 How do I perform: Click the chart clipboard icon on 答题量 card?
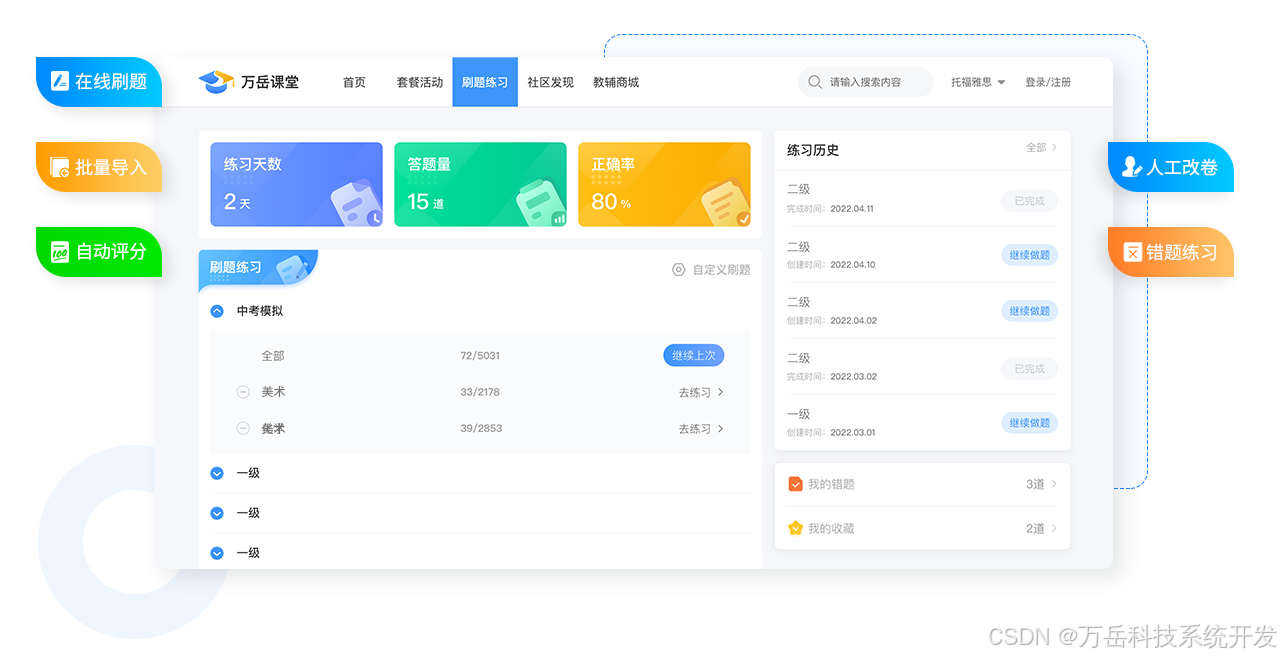540,203
